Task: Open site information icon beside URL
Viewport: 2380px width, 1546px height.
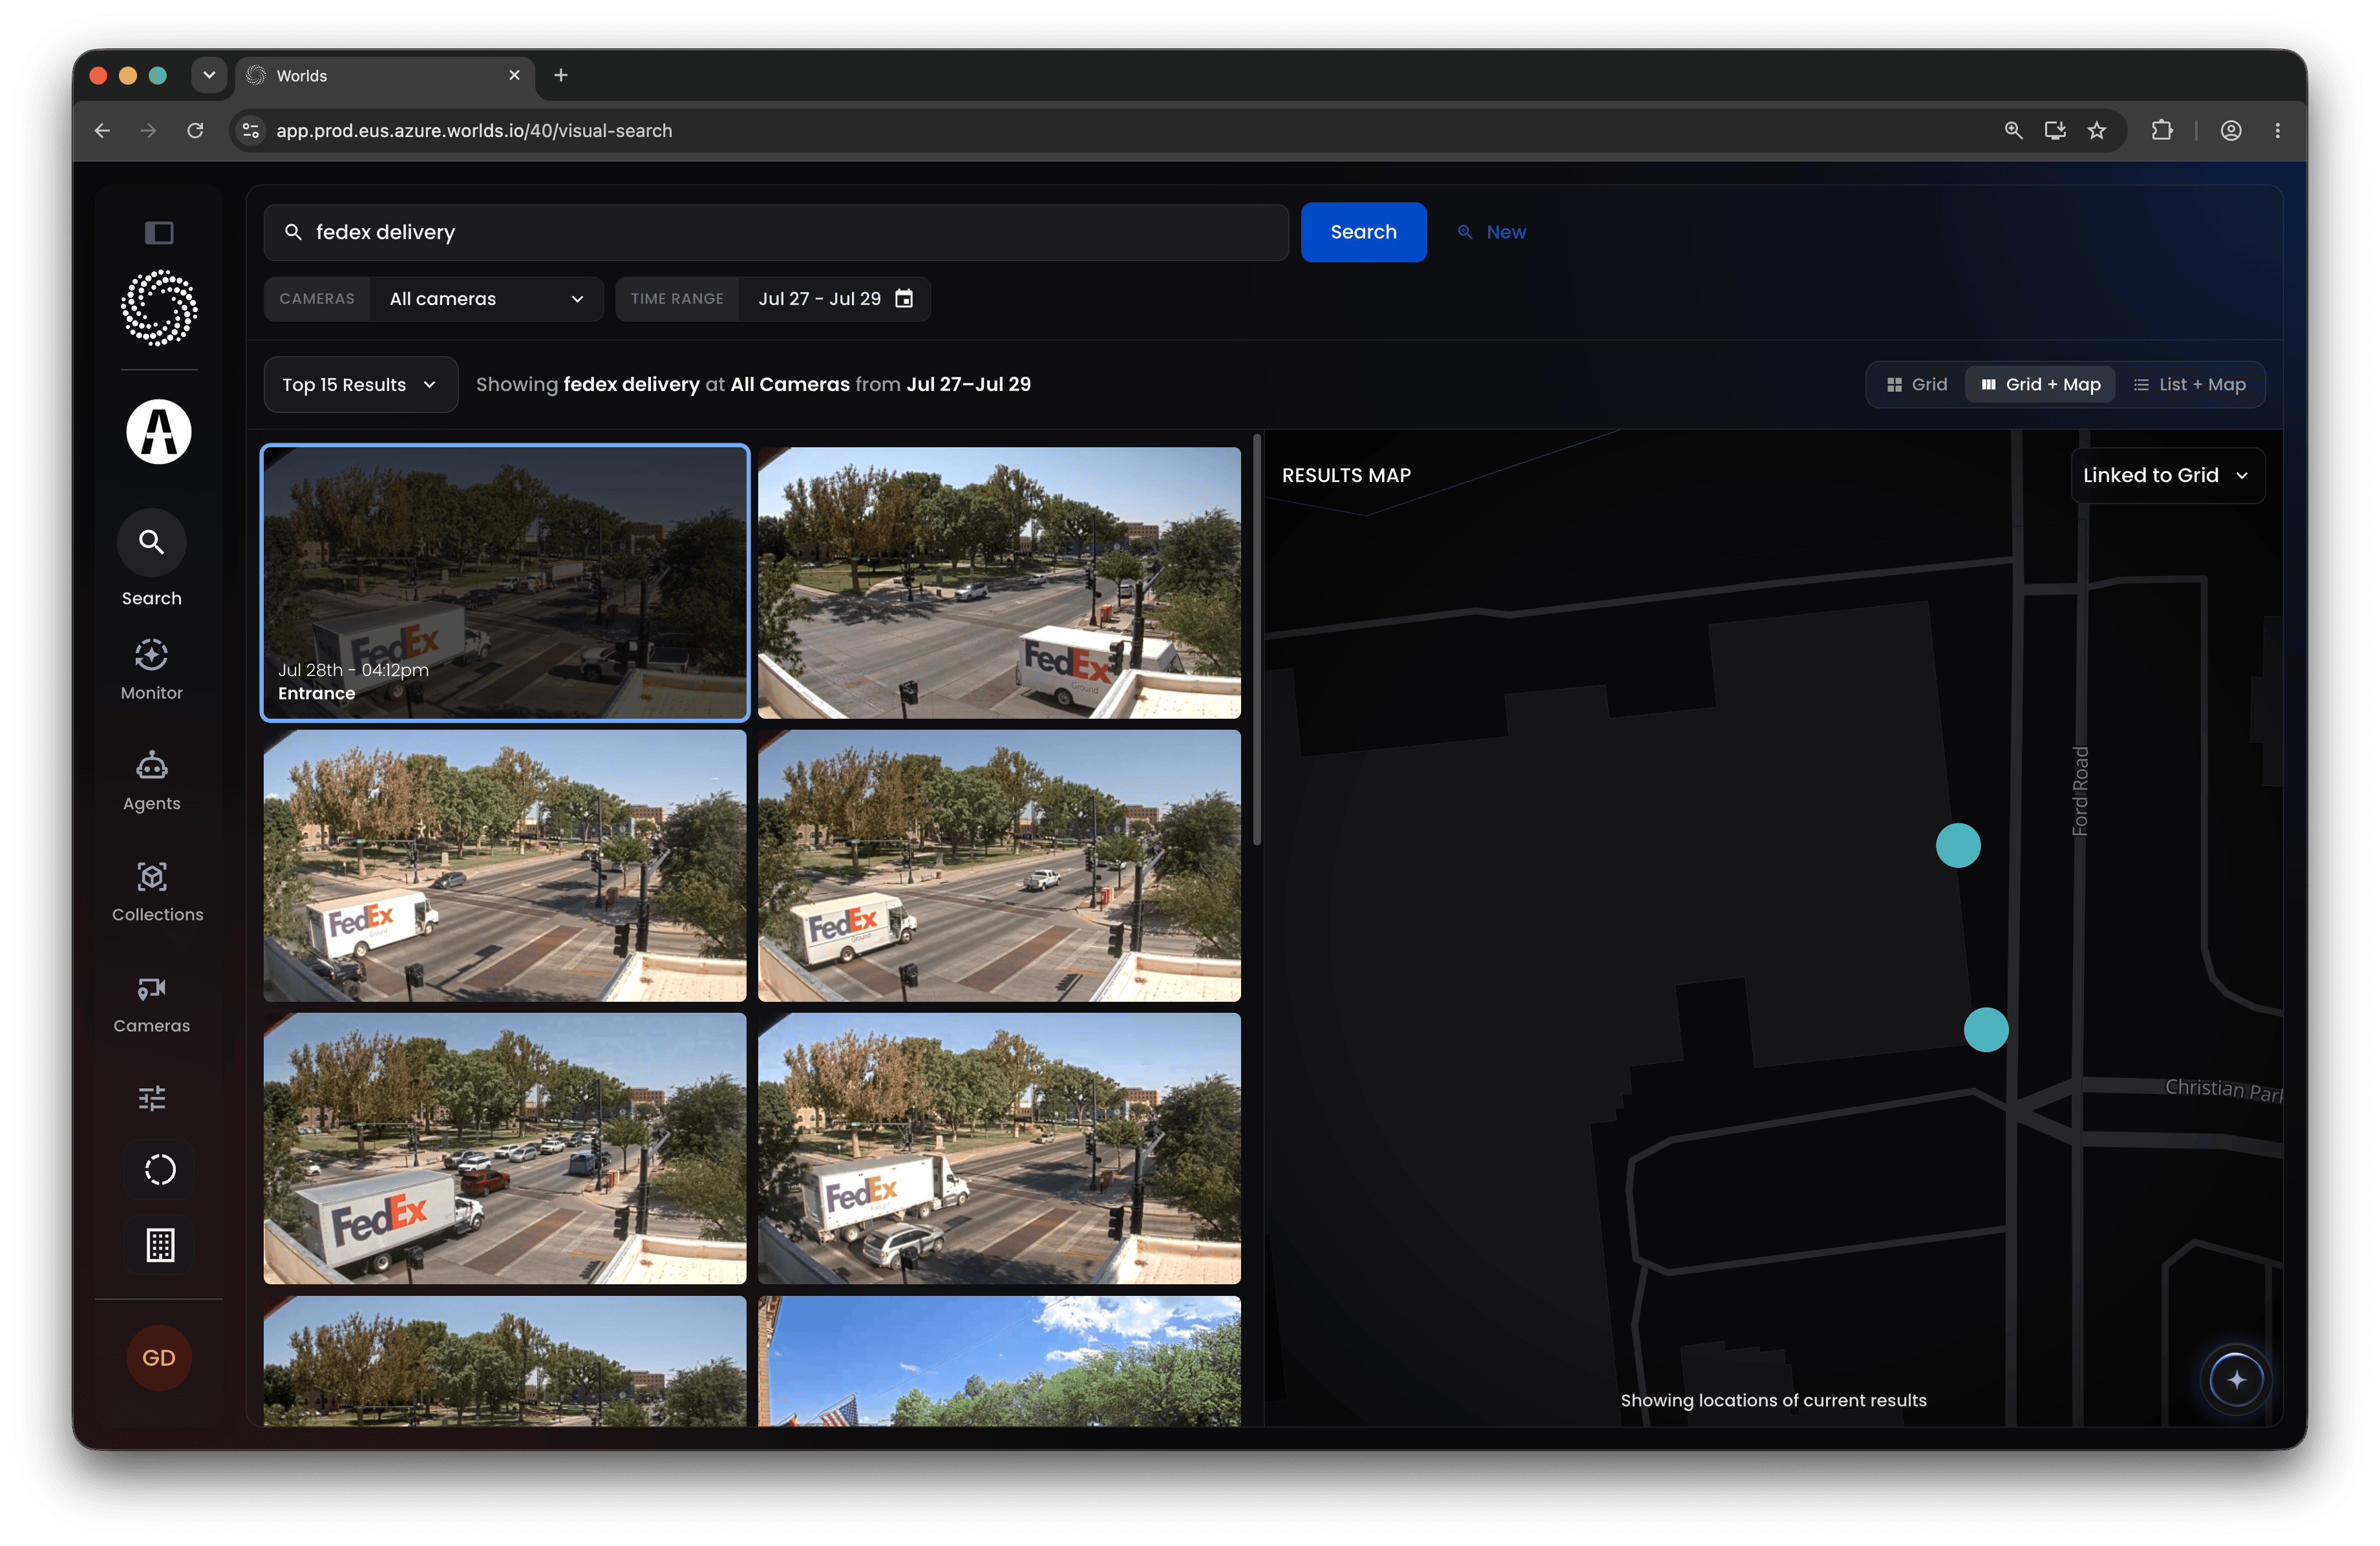Action: pos(251,131)
